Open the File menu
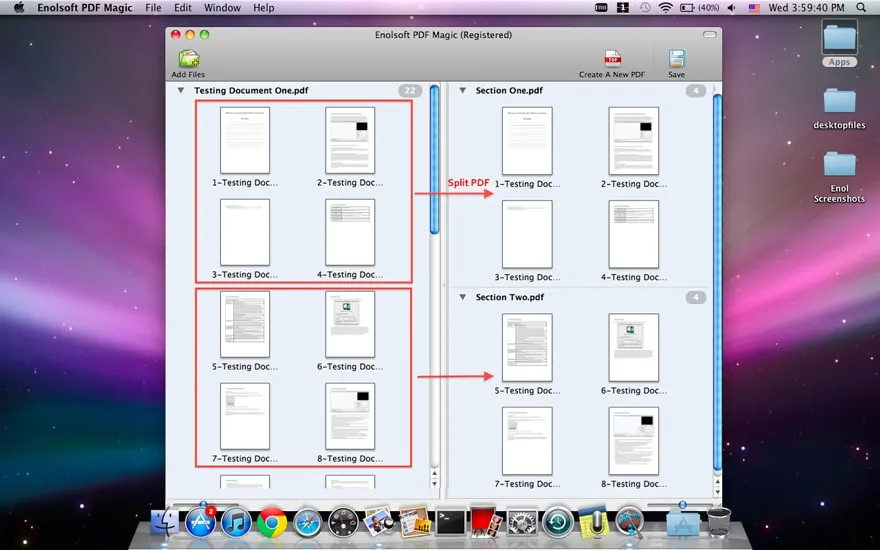Image resolution: width=880 pixels, height=550 pixels. coord(153,8)
